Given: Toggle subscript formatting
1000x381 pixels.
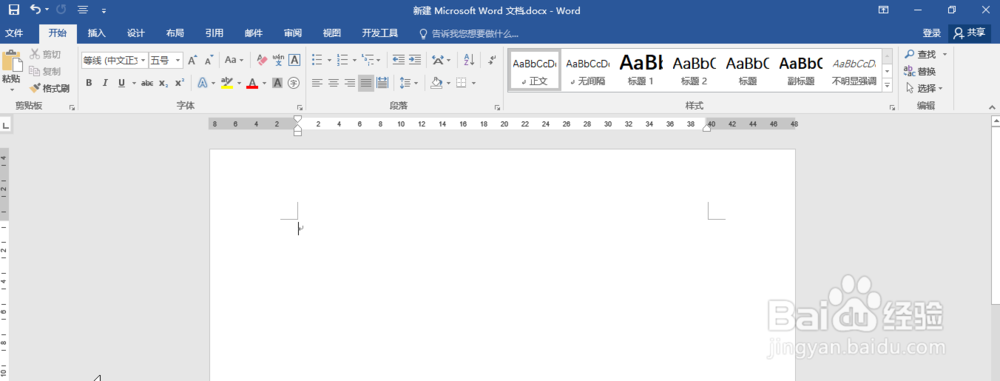Looking at the screenshot, I should tap(163, 83).
